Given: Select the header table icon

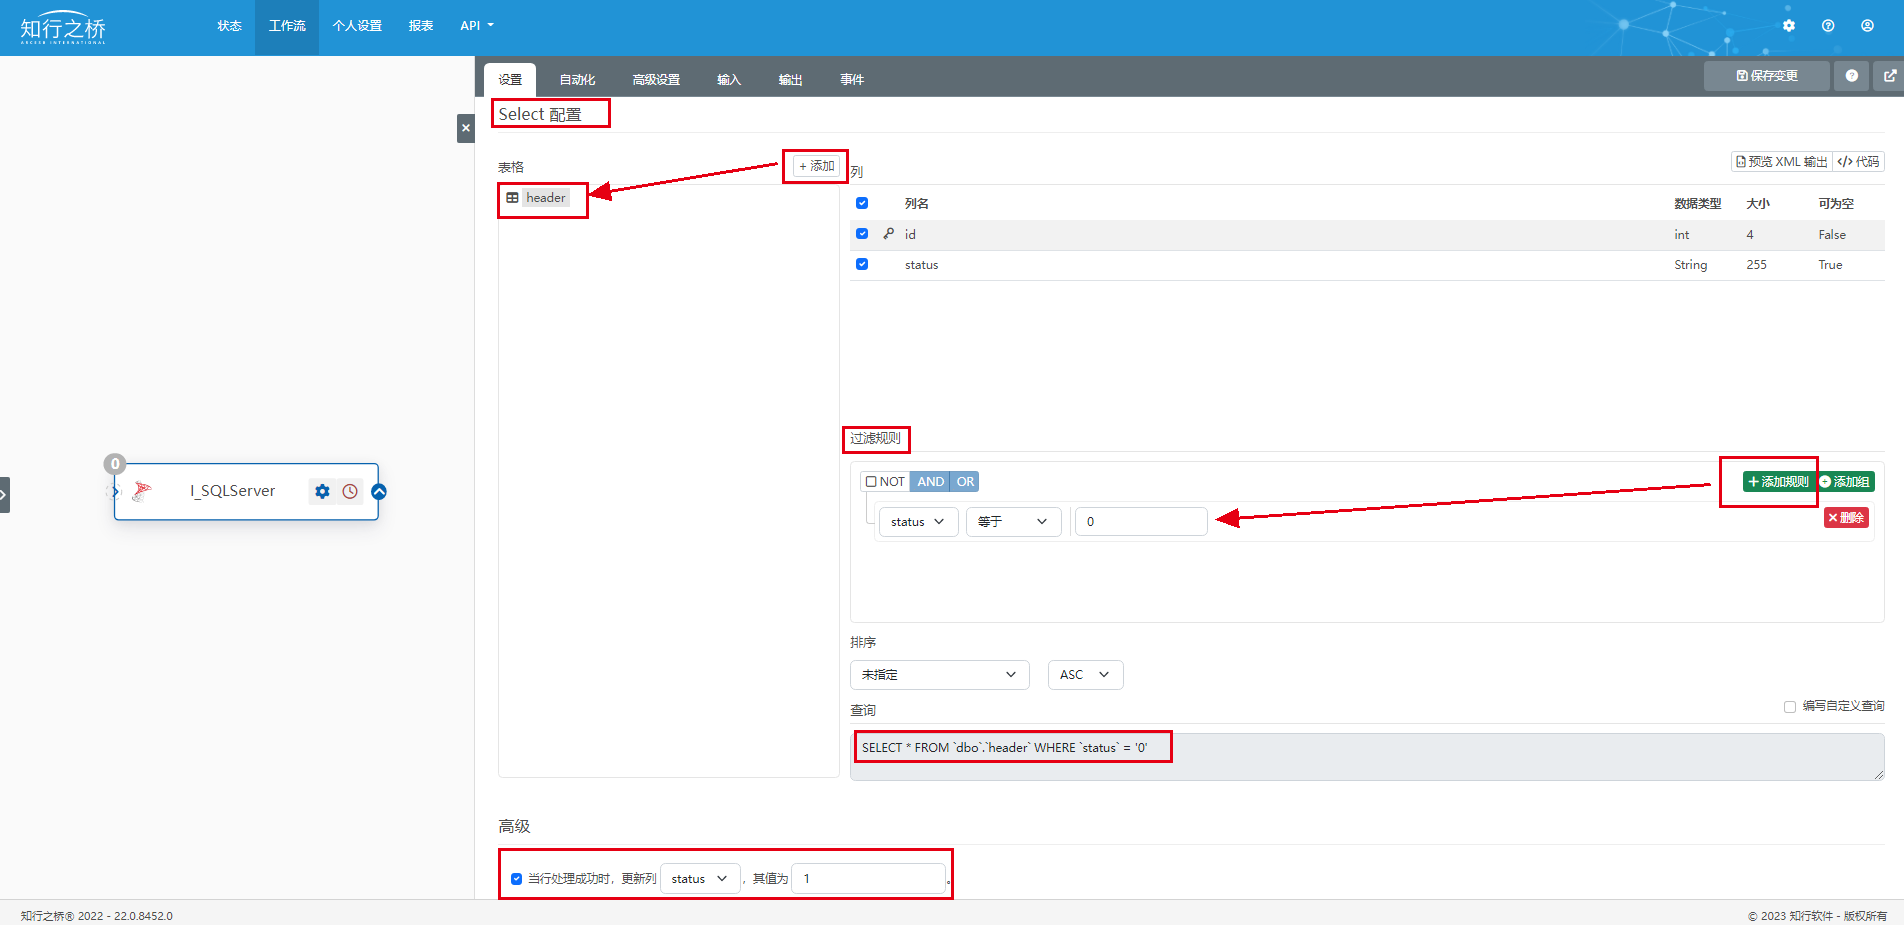Looking at the screenshot, I should pyautogui.click(x=513, y=198).
